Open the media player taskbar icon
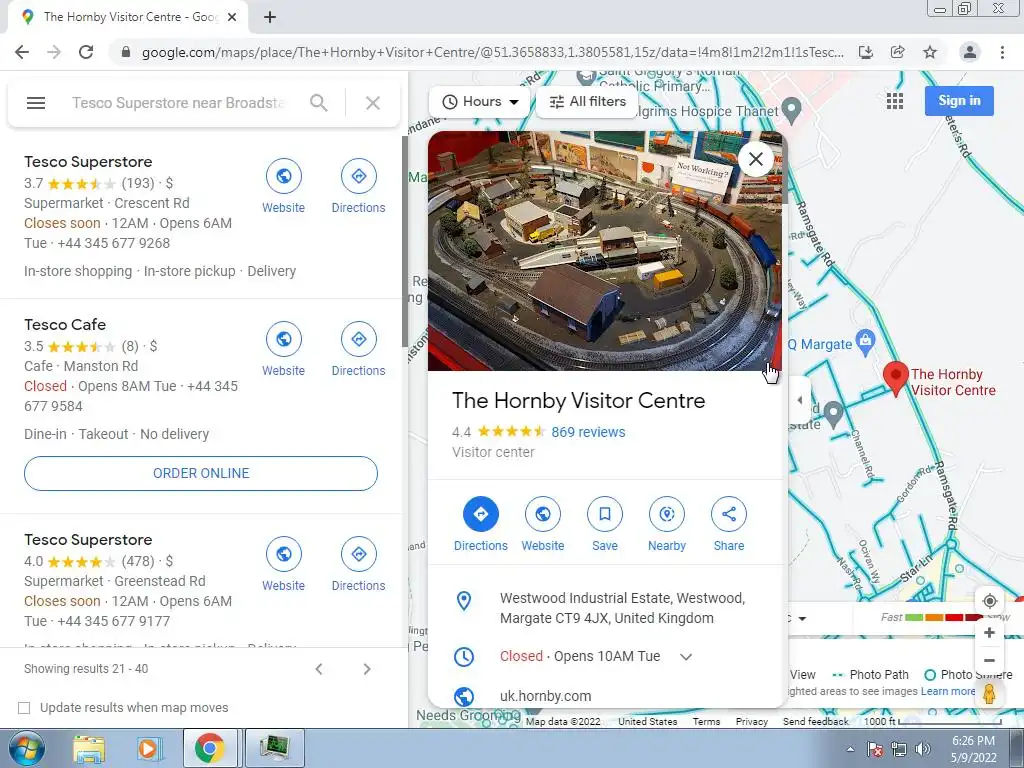 (x=149, y=749)
